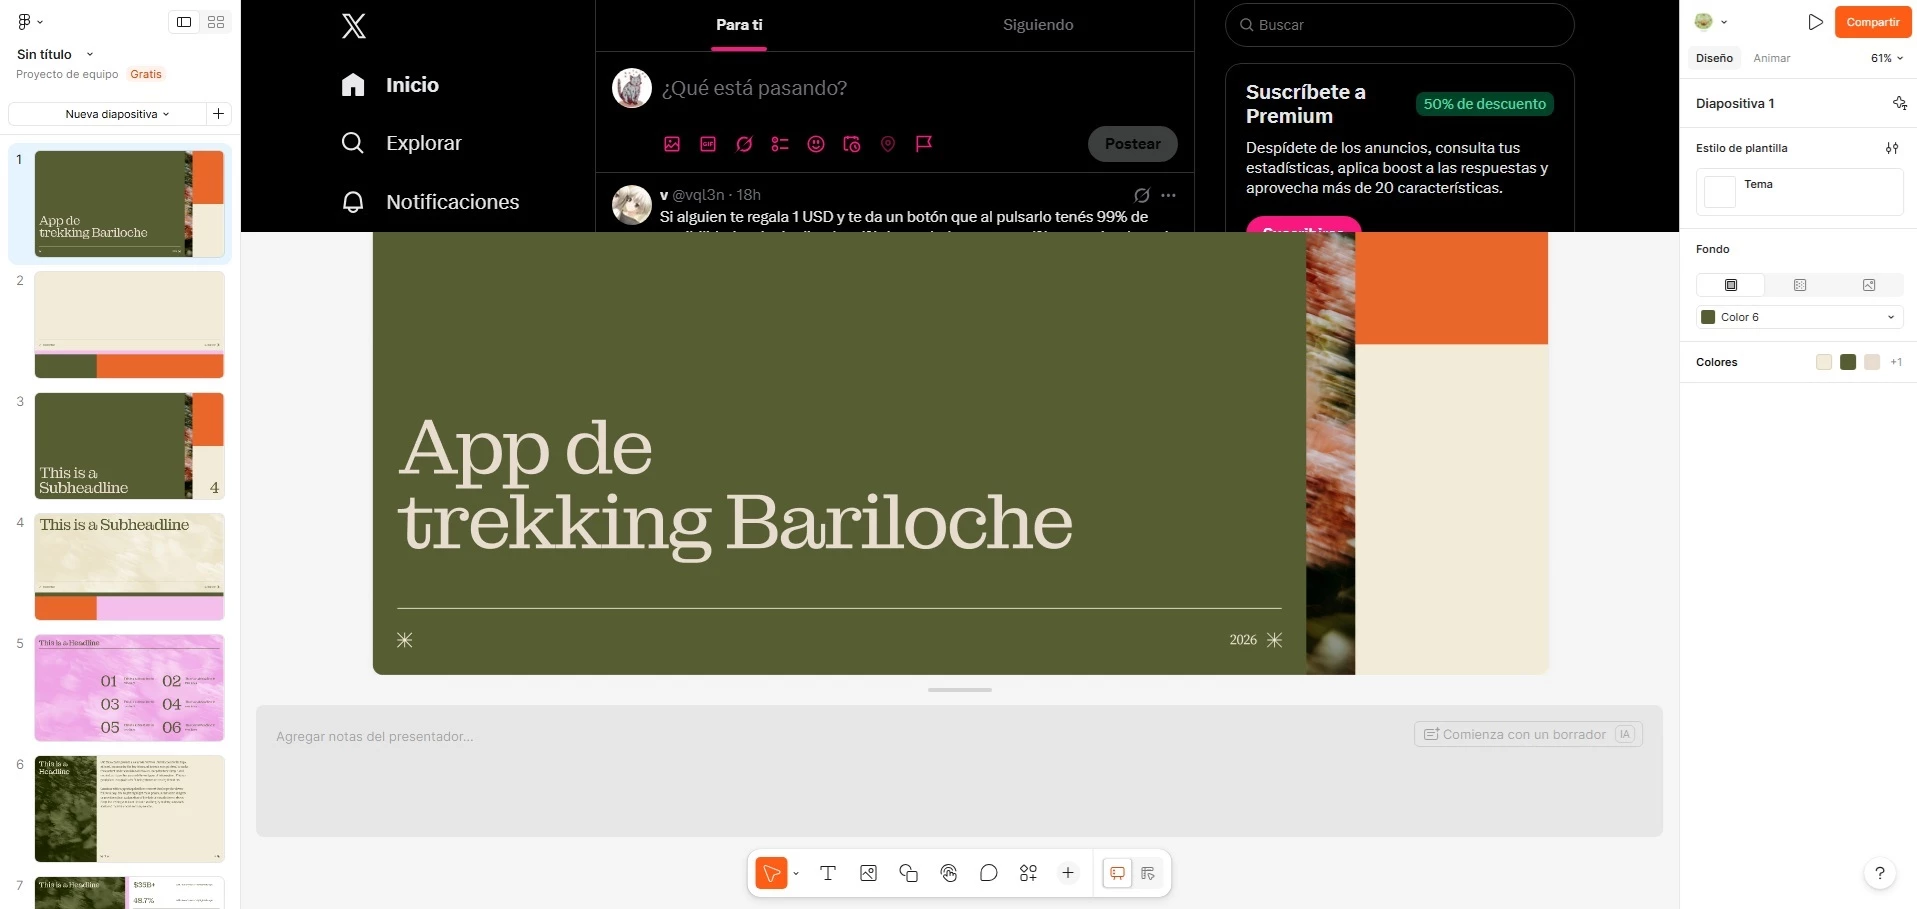
Task: Switch to the Animar tab
Action: [1771, 58]
